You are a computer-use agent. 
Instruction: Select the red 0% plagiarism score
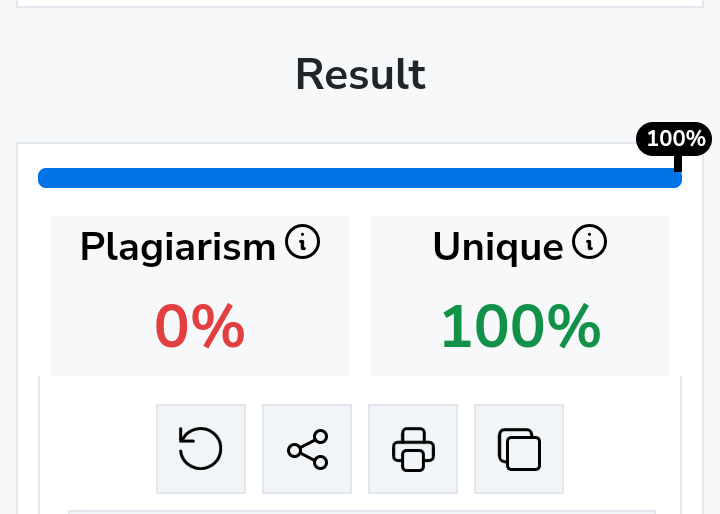coord(200,326)
